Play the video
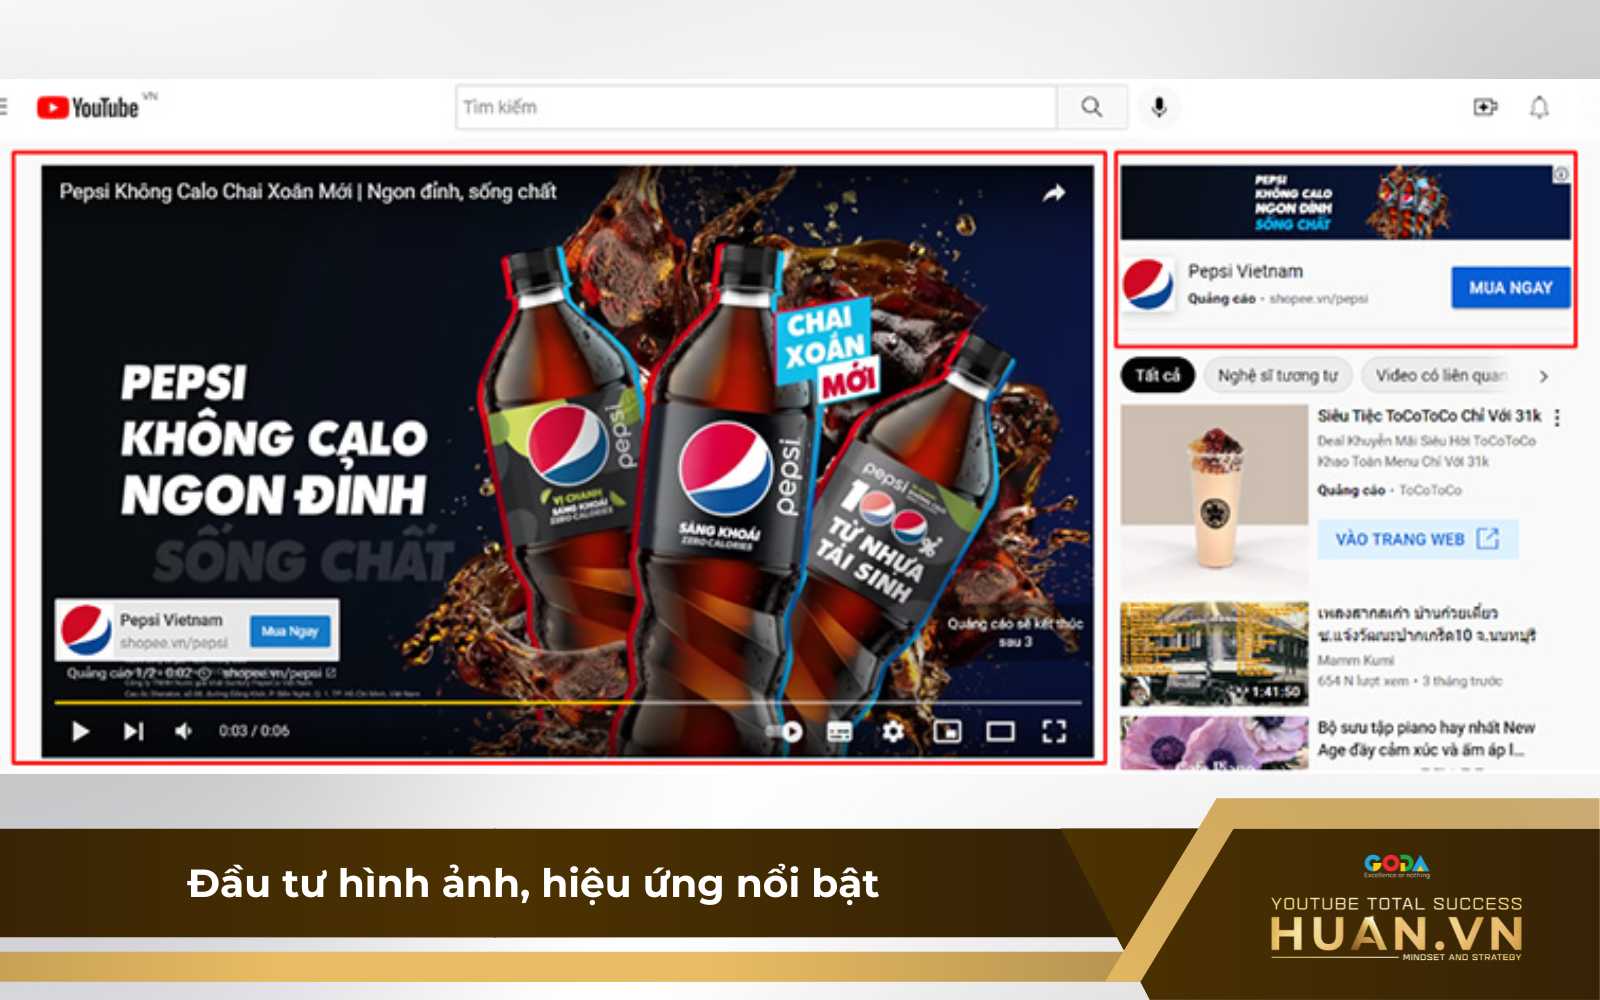 [x=80, y=732]
